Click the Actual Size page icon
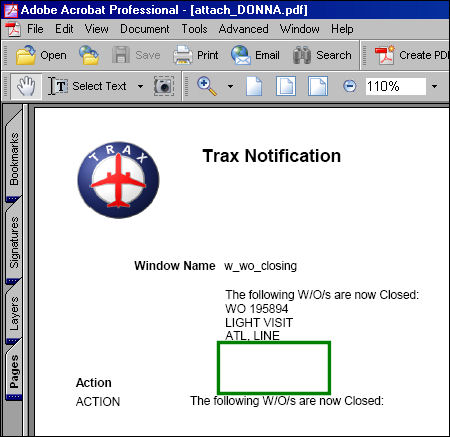The width and height of the screenshot is (450, 437). pyautogui.click(x=254, y=86)
